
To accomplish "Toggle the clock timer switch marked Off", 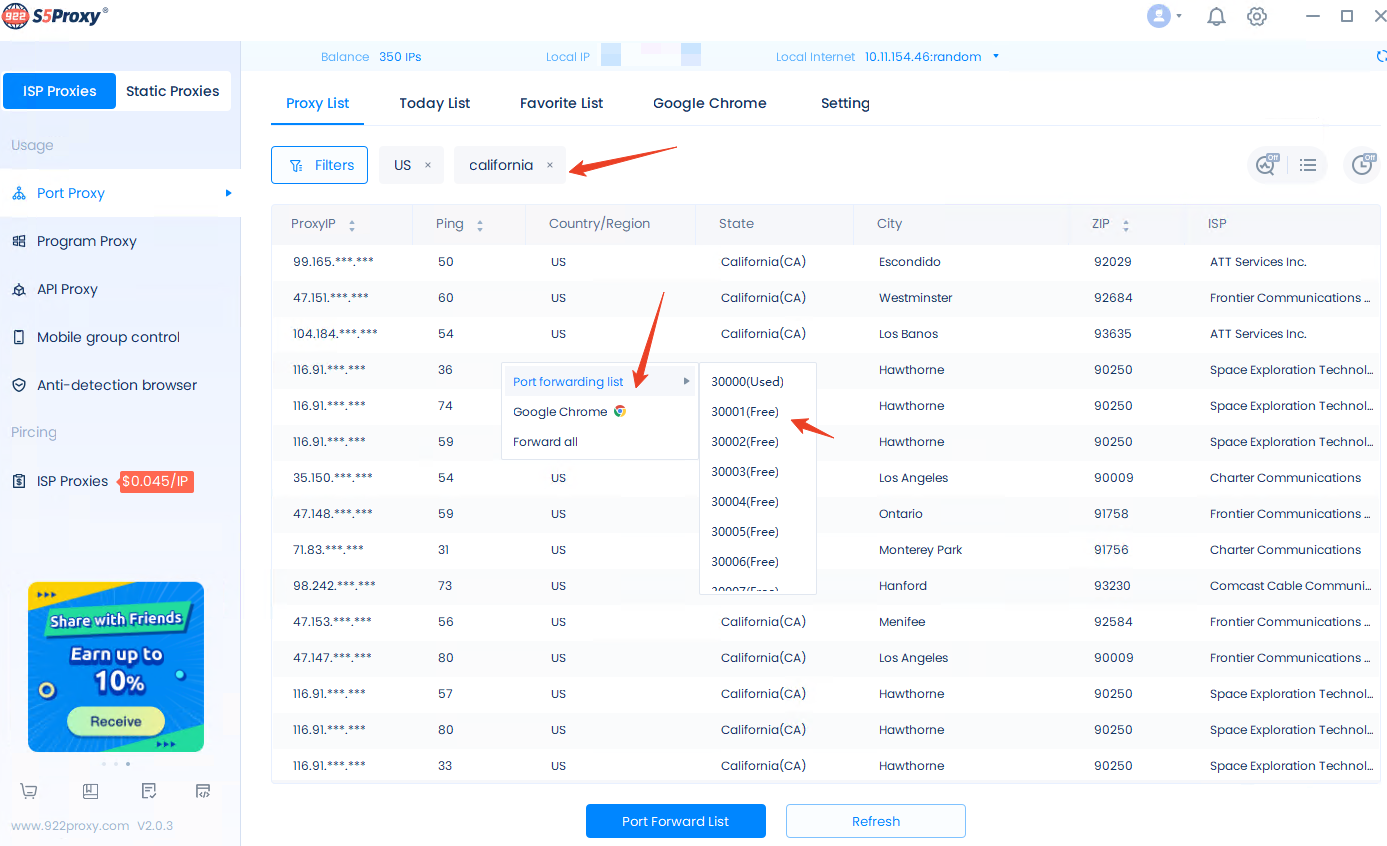I will (x=1362, y=165).
